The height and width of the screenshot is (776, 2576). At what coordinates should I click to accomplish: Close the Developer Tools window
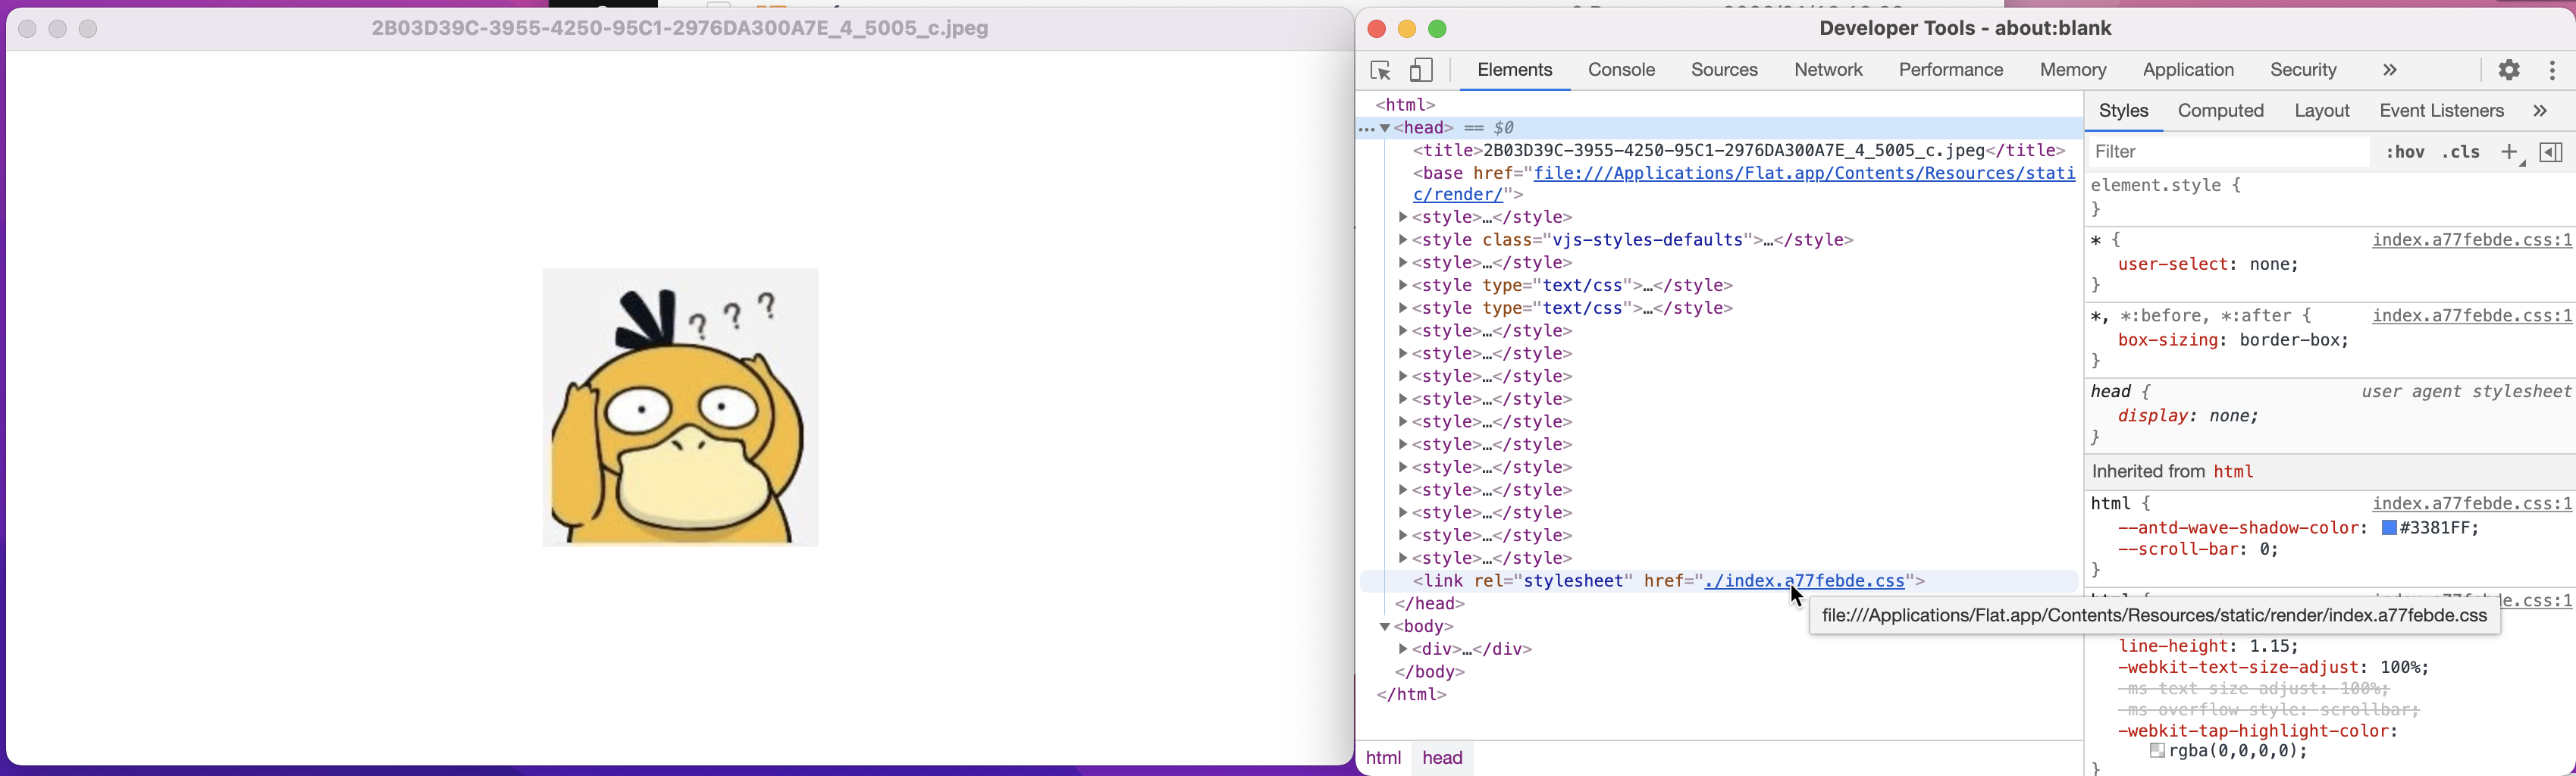(x=1376, y=29)
